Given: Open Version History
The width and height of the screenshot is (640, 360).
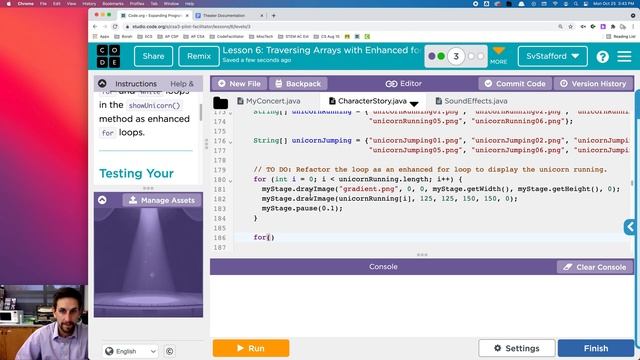Looking at the screenshot, I should point(593,84).
